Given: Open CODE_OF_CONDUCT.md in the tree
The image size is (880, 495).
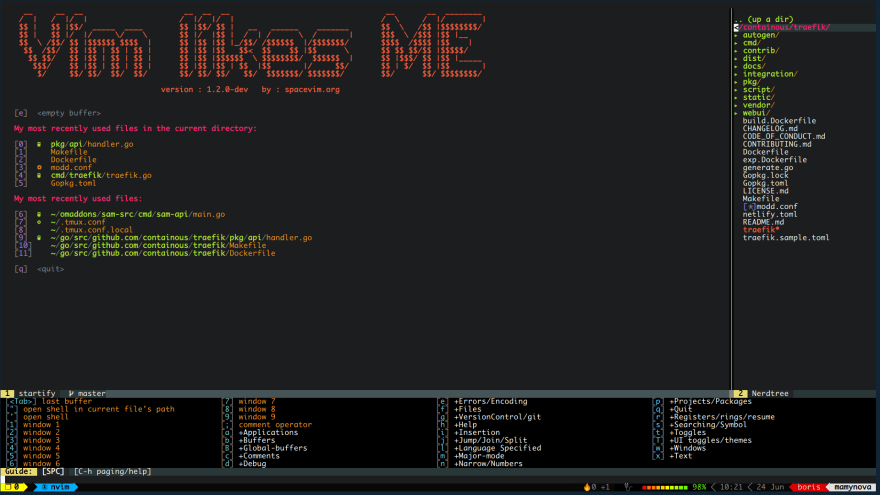Looking at the screenshot, I should pos(783,136).
